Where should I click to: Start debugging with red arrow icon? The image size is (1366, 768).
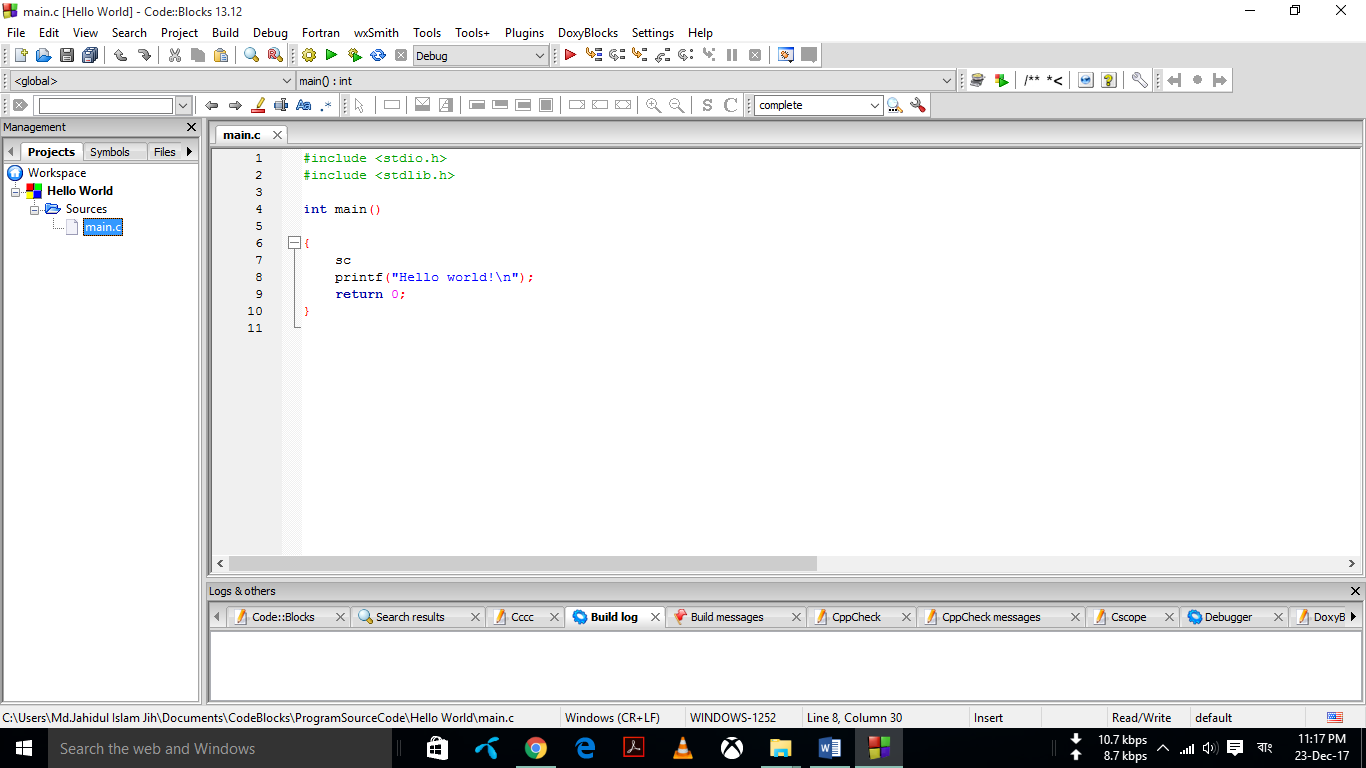(570, 56)
